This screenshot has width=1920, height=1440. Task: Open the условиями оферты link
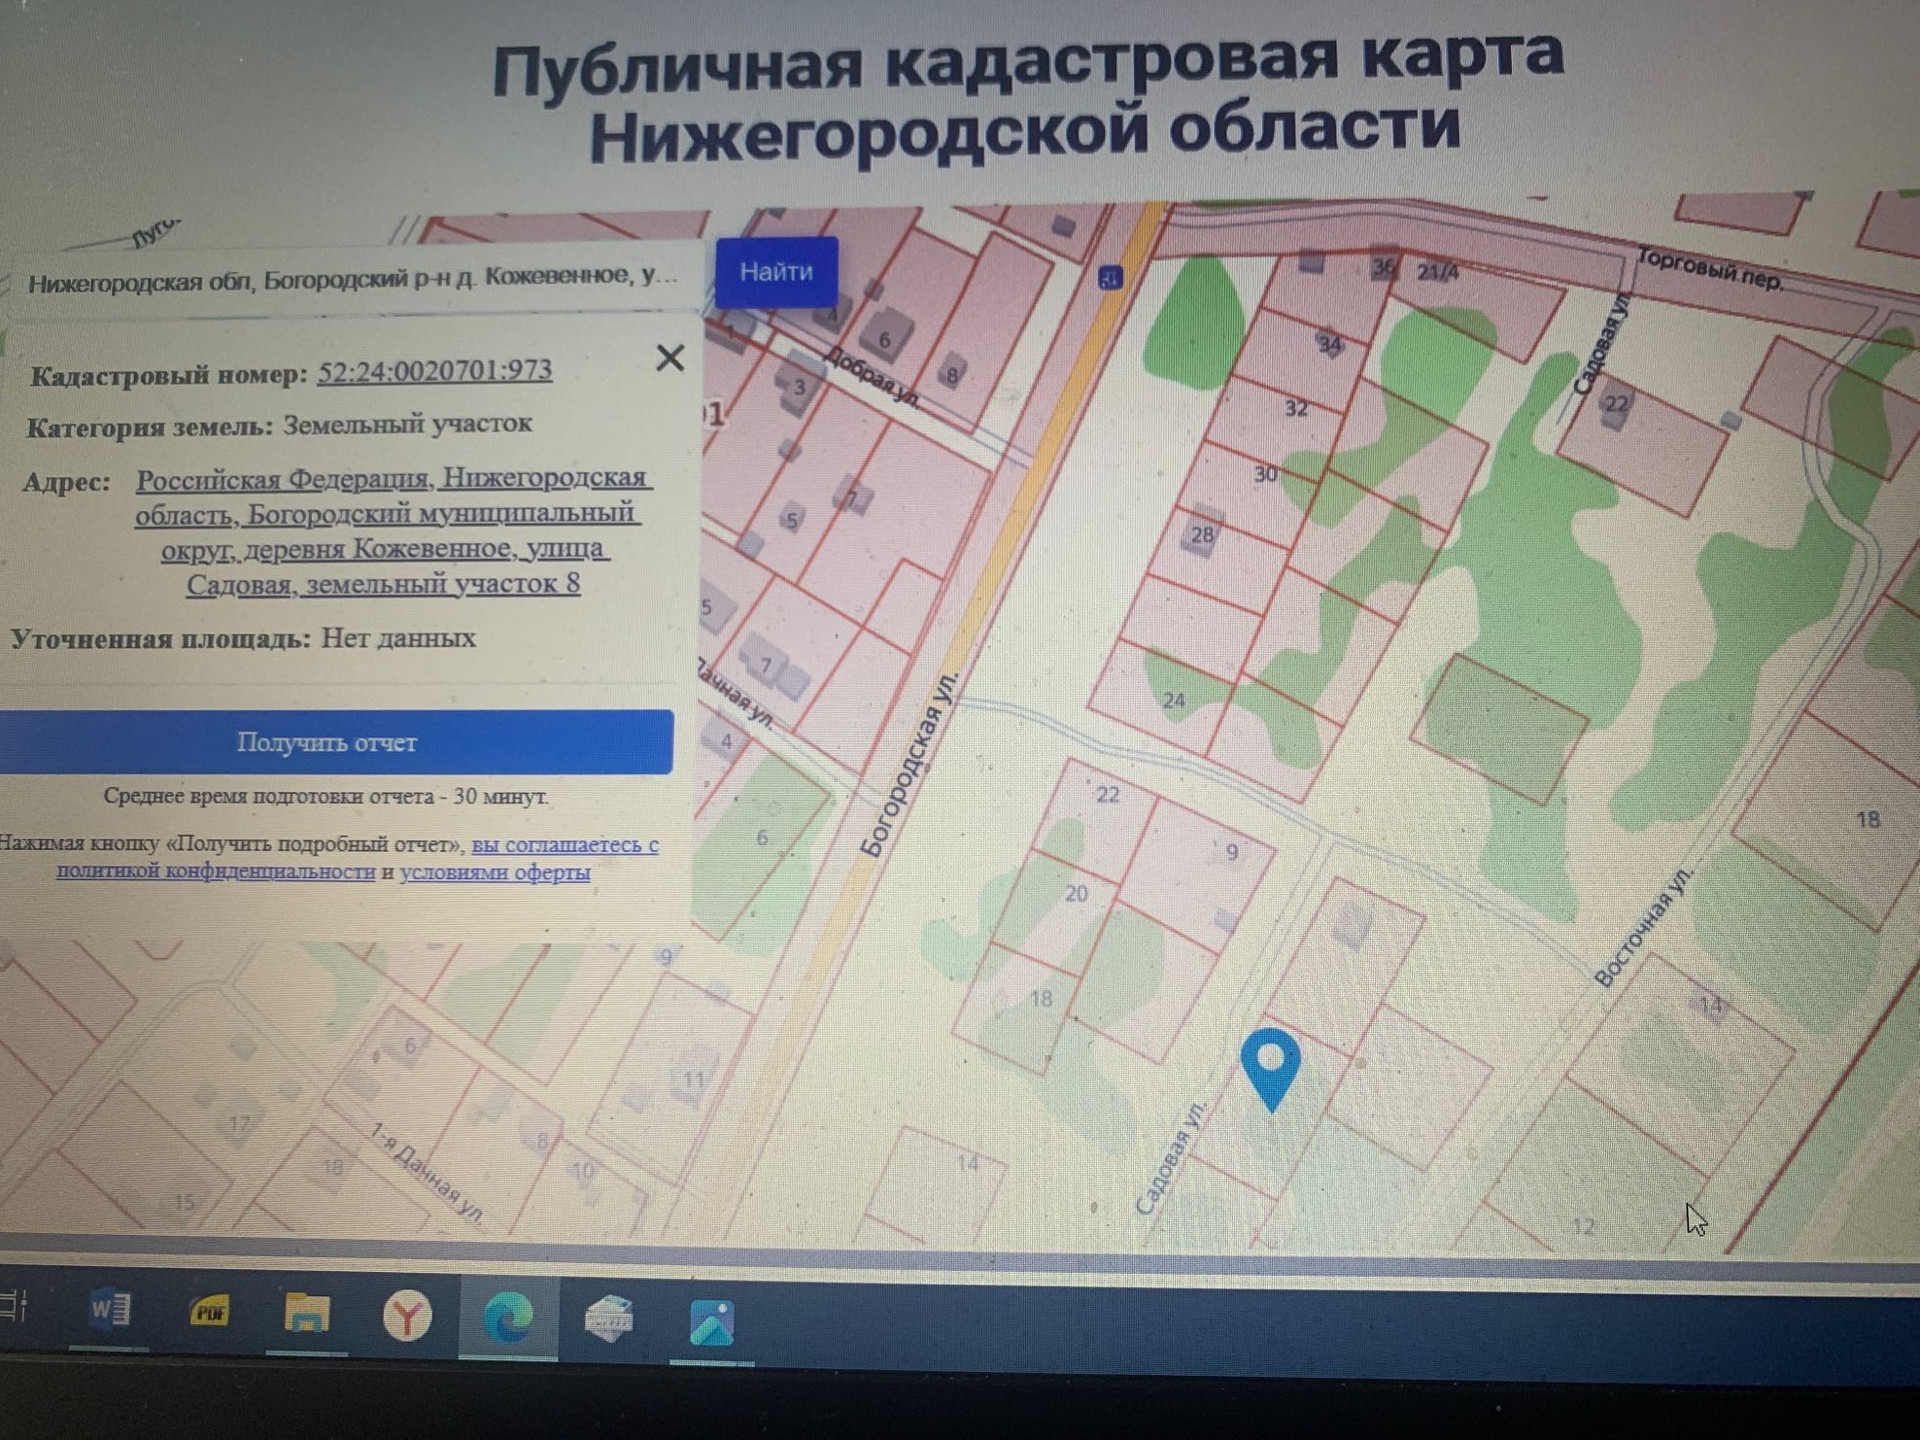pyautogui.click(x=495, y=872)
